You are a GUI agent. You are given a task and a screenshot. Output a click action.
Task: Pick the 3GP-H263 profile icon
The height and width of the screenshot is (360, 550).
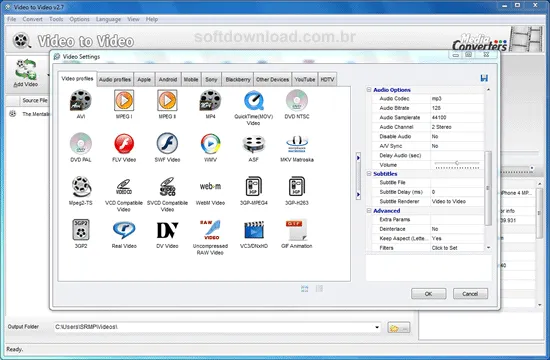pyautogui.click(x=297, y=186)
